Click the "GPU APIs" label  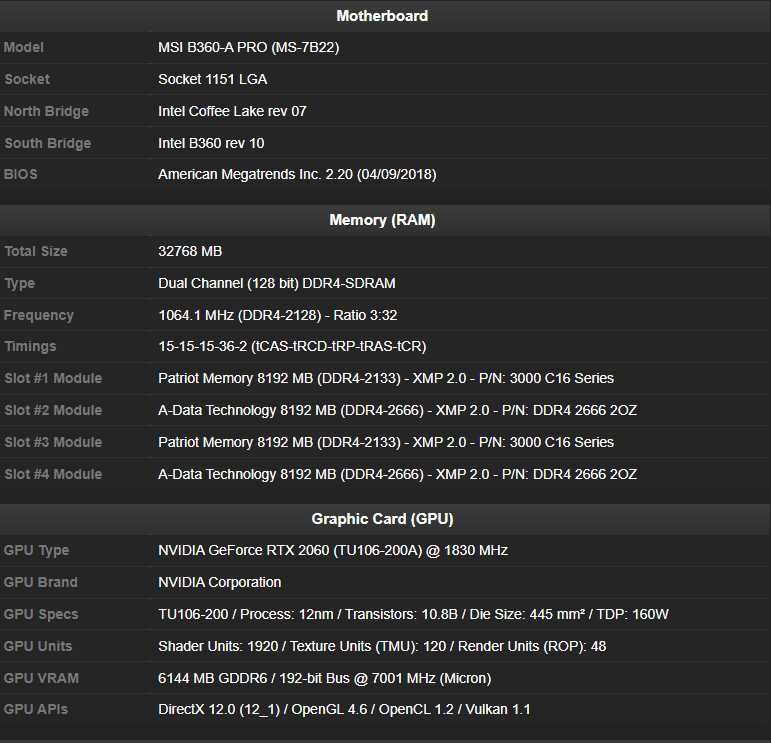click(35, 710)
